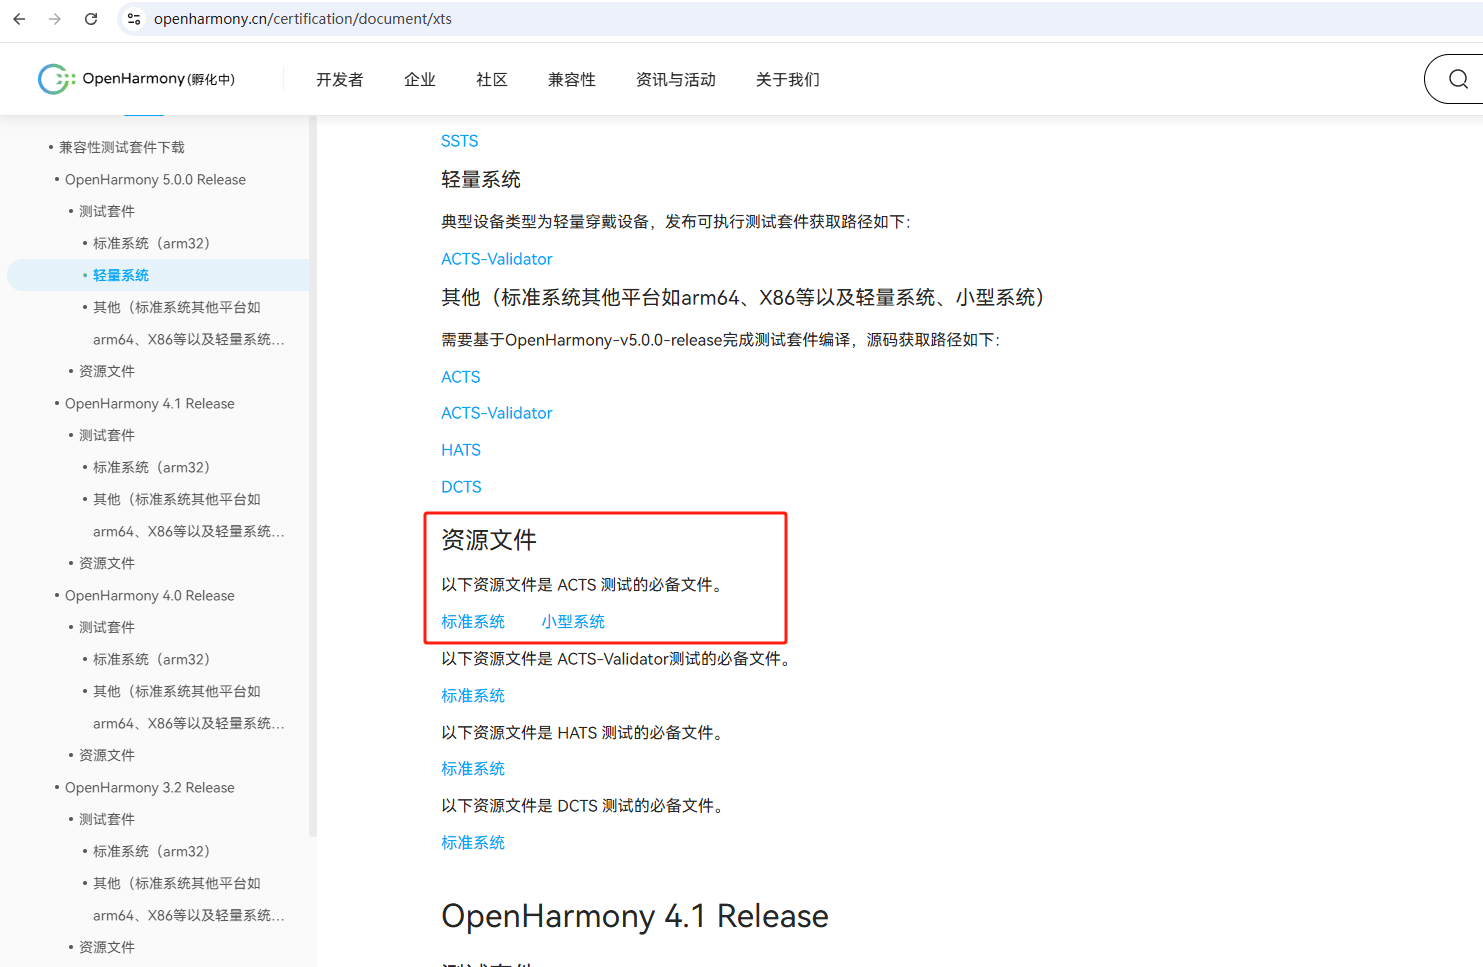Select 资源文件 under OpenHarmony 5.0.0 Release
1483x967 pixels.
click(x=107, y=371)
